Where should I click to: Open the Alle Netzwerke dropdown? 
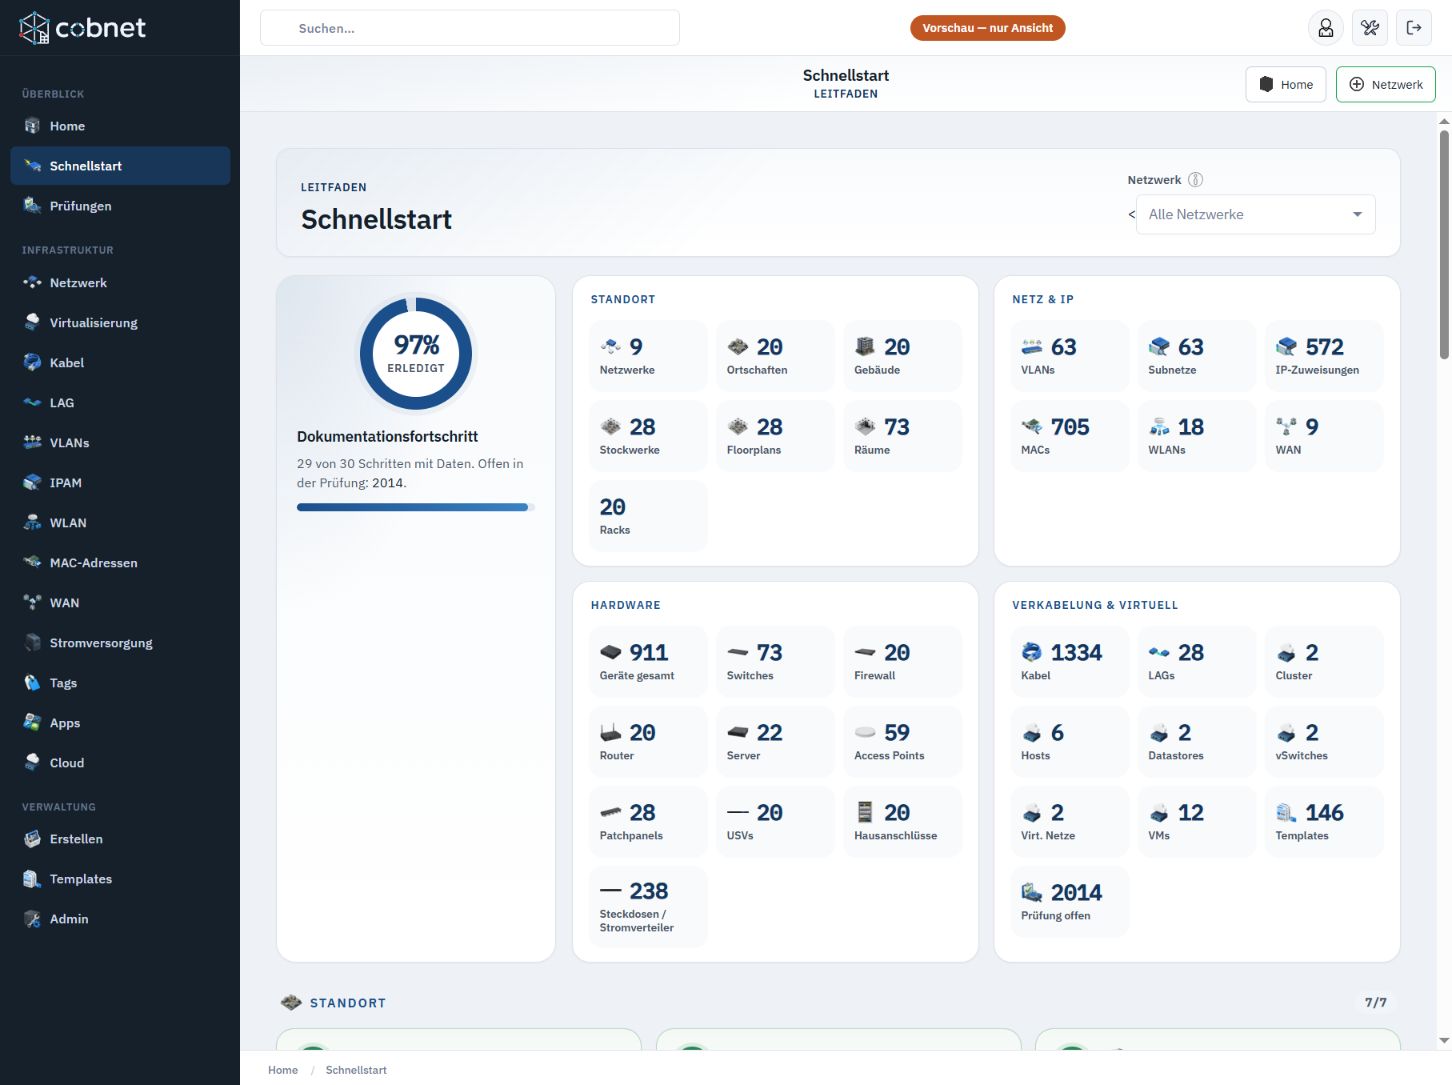1255,214
